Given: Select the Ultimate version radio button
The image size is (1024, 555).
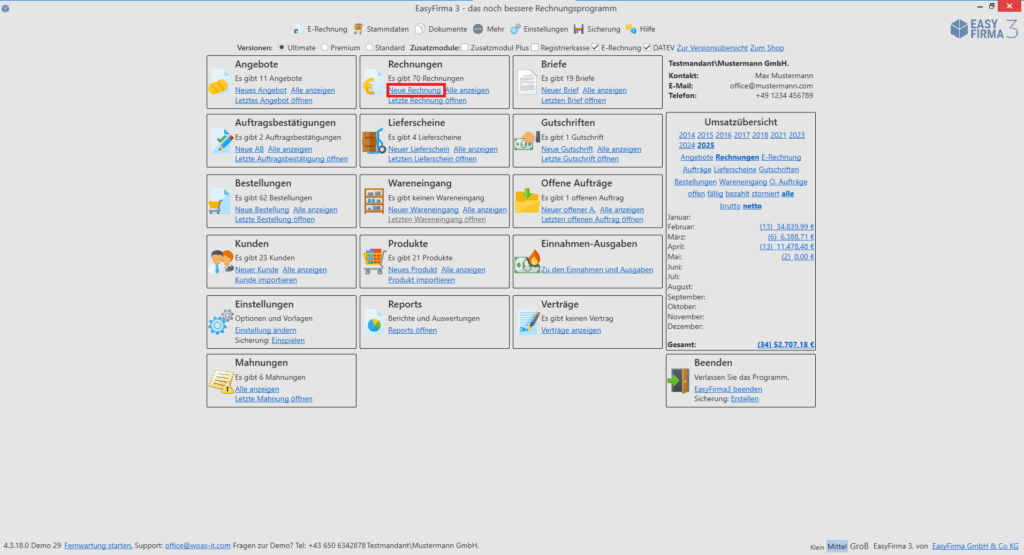Looking at the screenshot, I should [x=281, y=48].
